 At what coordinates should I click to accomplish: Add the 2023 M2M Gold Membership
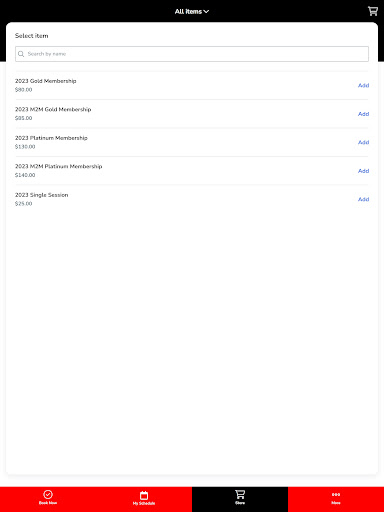coord(363,114)
